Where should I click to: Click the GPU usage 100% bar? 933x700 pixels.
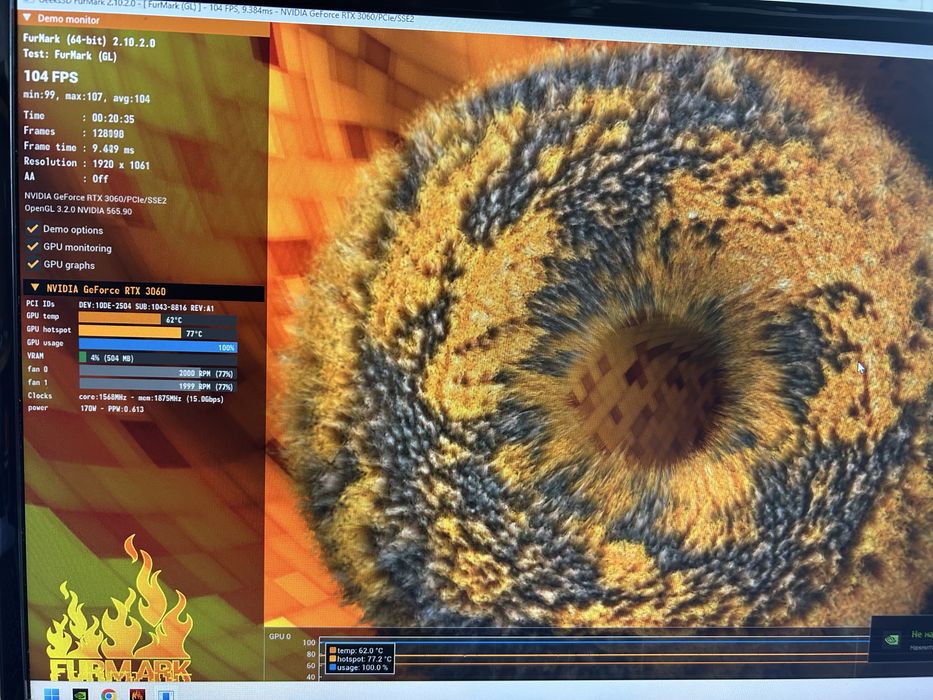pos(158,345)
